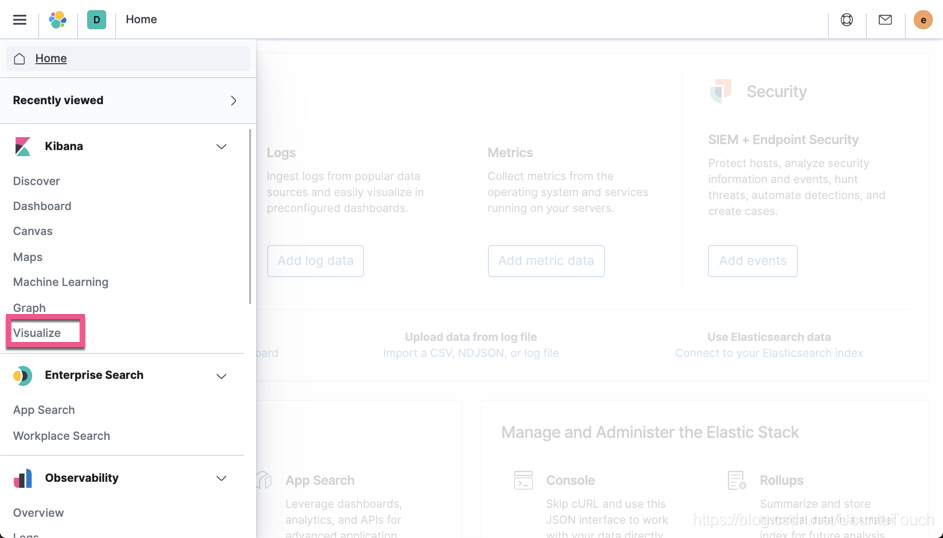Viewport: 943px width, 538px height.
Task: Click the Rollups document icon
Action: pyautogui.click(x=737, y=480)
